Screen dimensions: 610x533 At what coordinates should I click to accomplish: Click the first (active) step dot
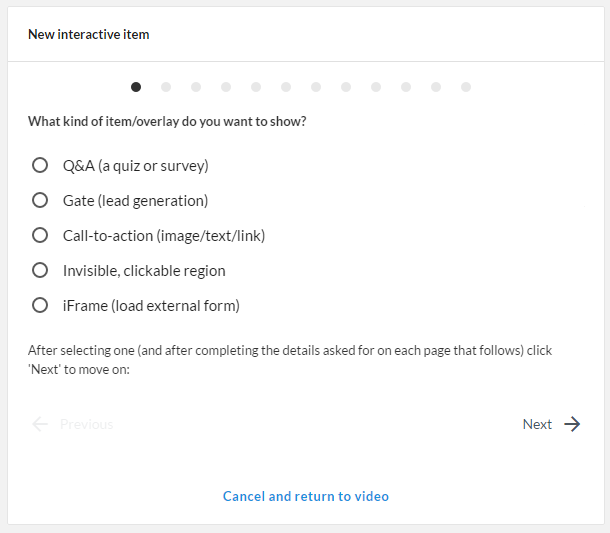coord(136,87)
